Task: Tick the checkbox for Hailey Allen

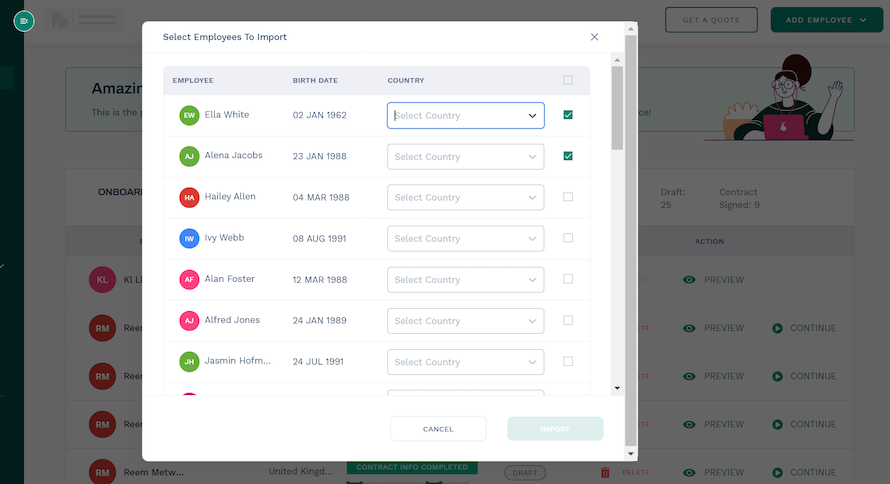Action: pyautogui.click(x=568, y=197)
